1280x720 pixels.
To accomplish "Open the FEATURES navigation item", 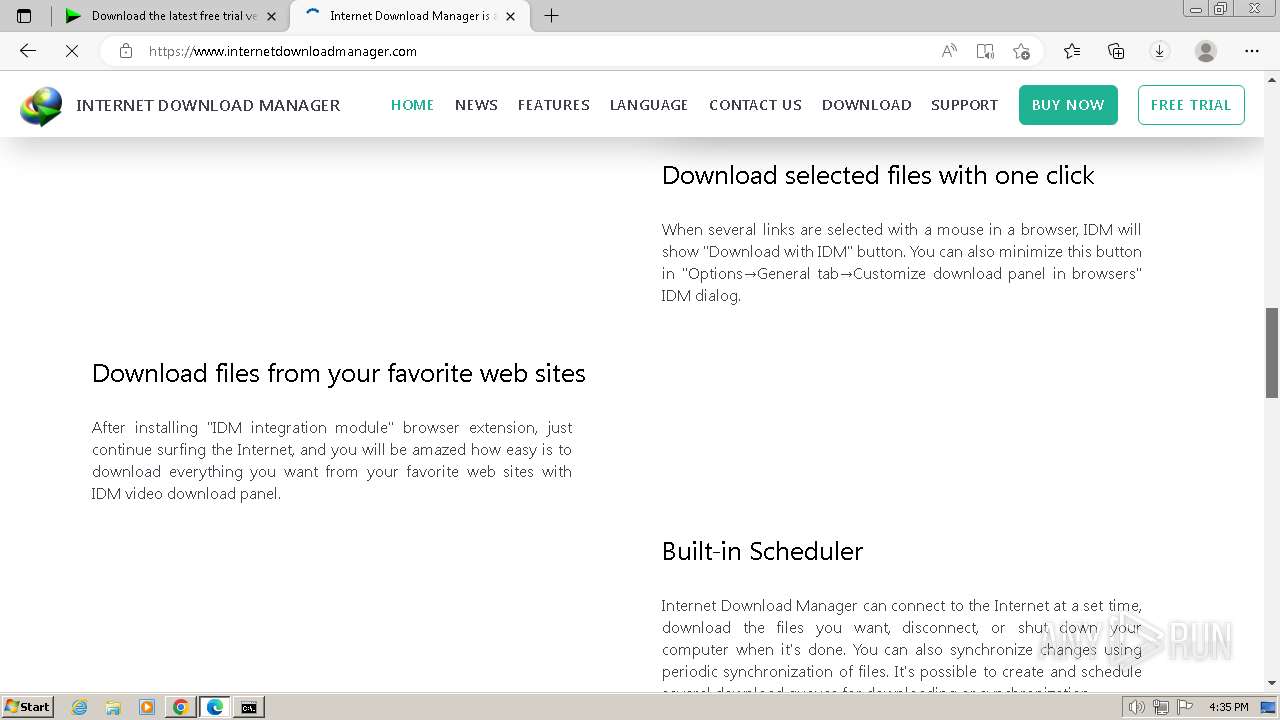I will (553, 105).
